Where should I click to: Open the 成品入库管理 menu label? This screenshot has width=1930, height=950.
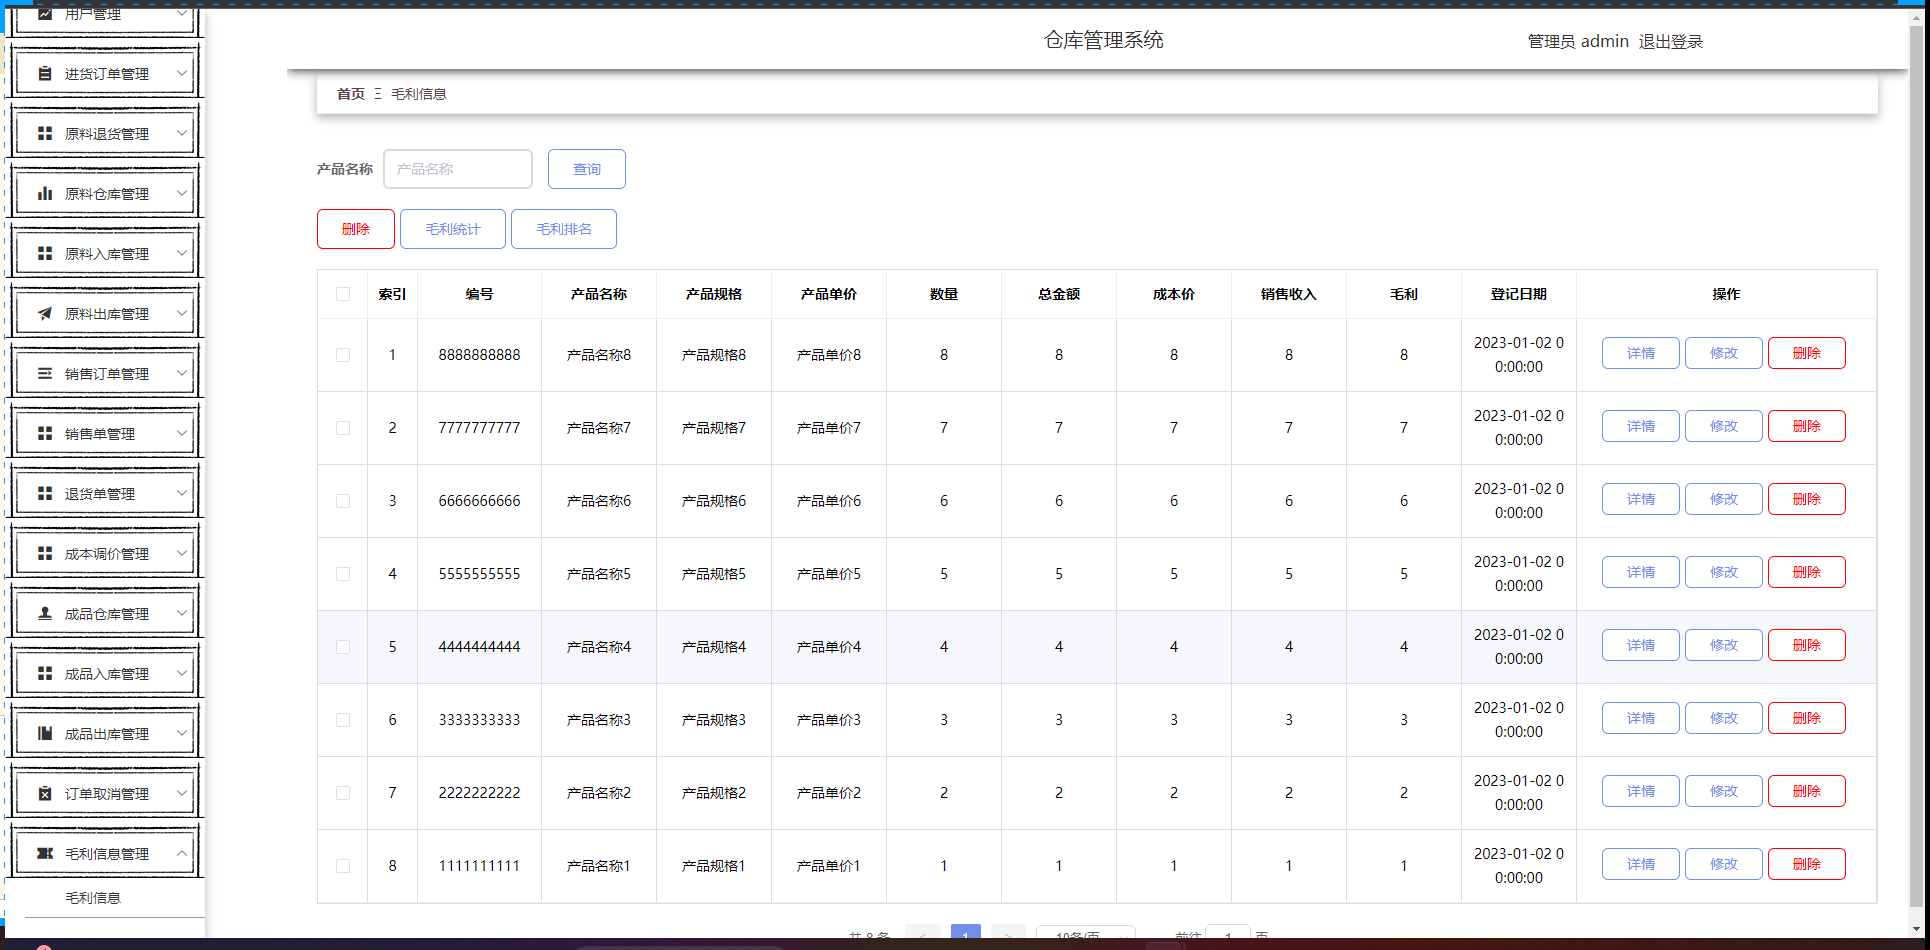(x=107, y=674)
